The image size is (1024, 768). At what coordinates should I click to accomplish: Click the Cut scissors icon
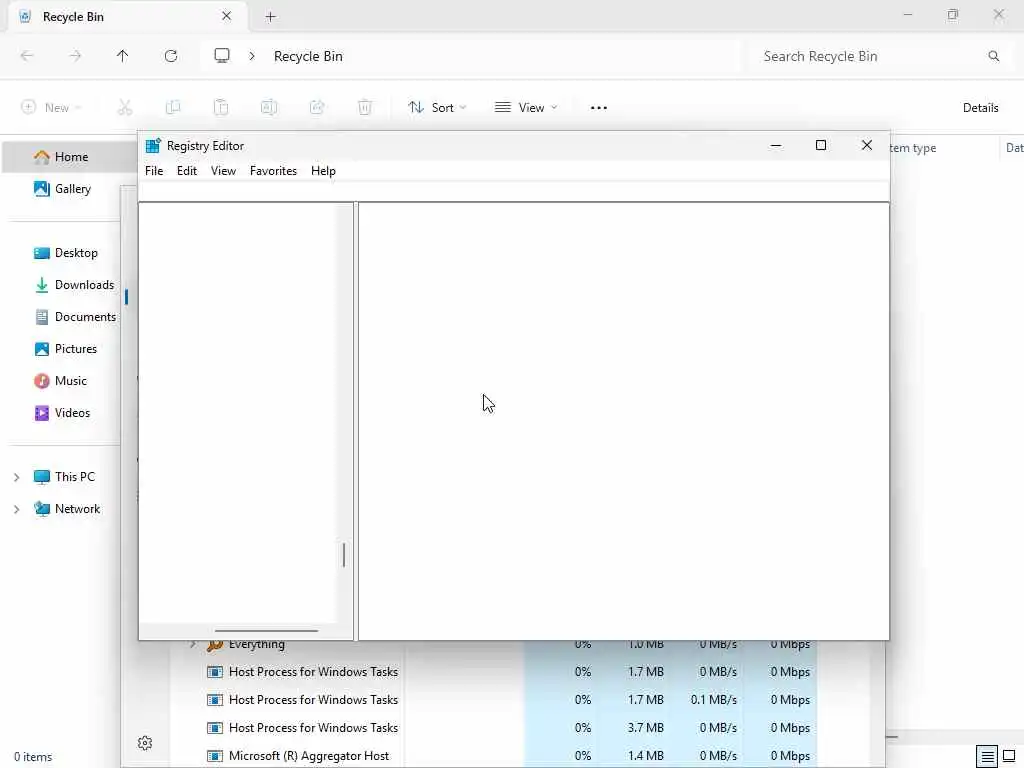(x=125, y=108)
